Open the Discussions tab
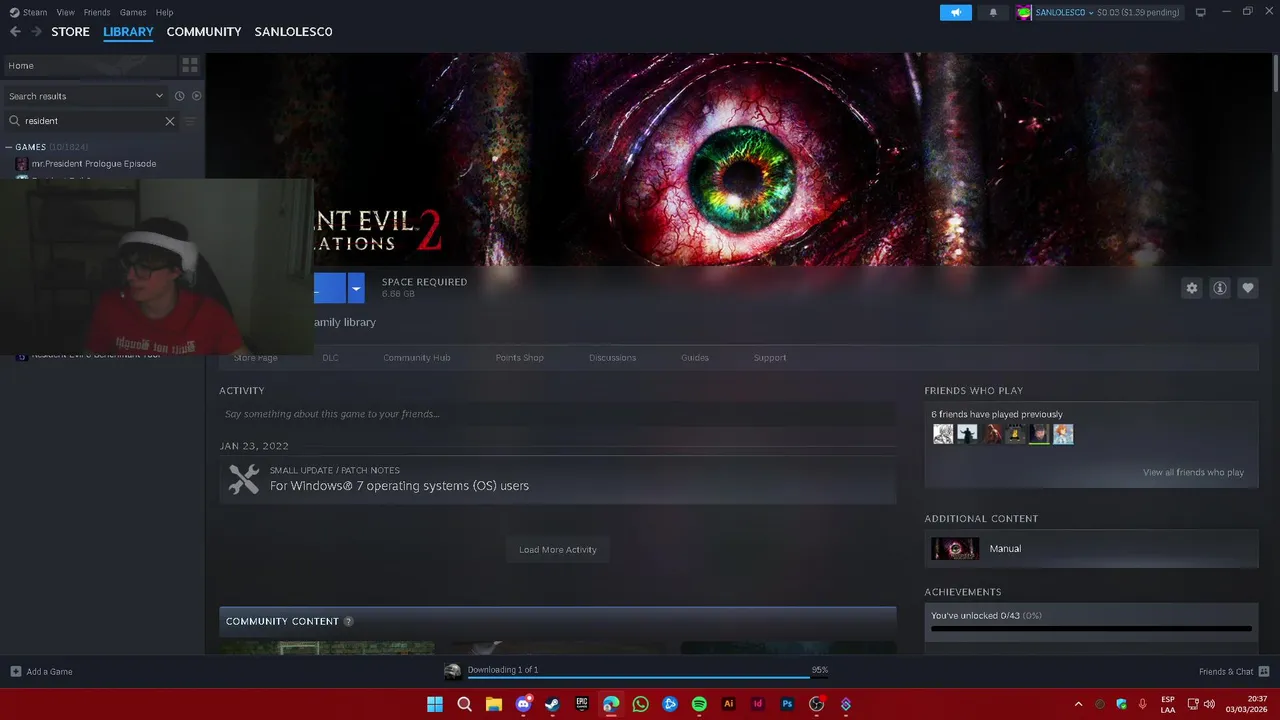This screenshot has height=720, width=1280. point(613,357)
